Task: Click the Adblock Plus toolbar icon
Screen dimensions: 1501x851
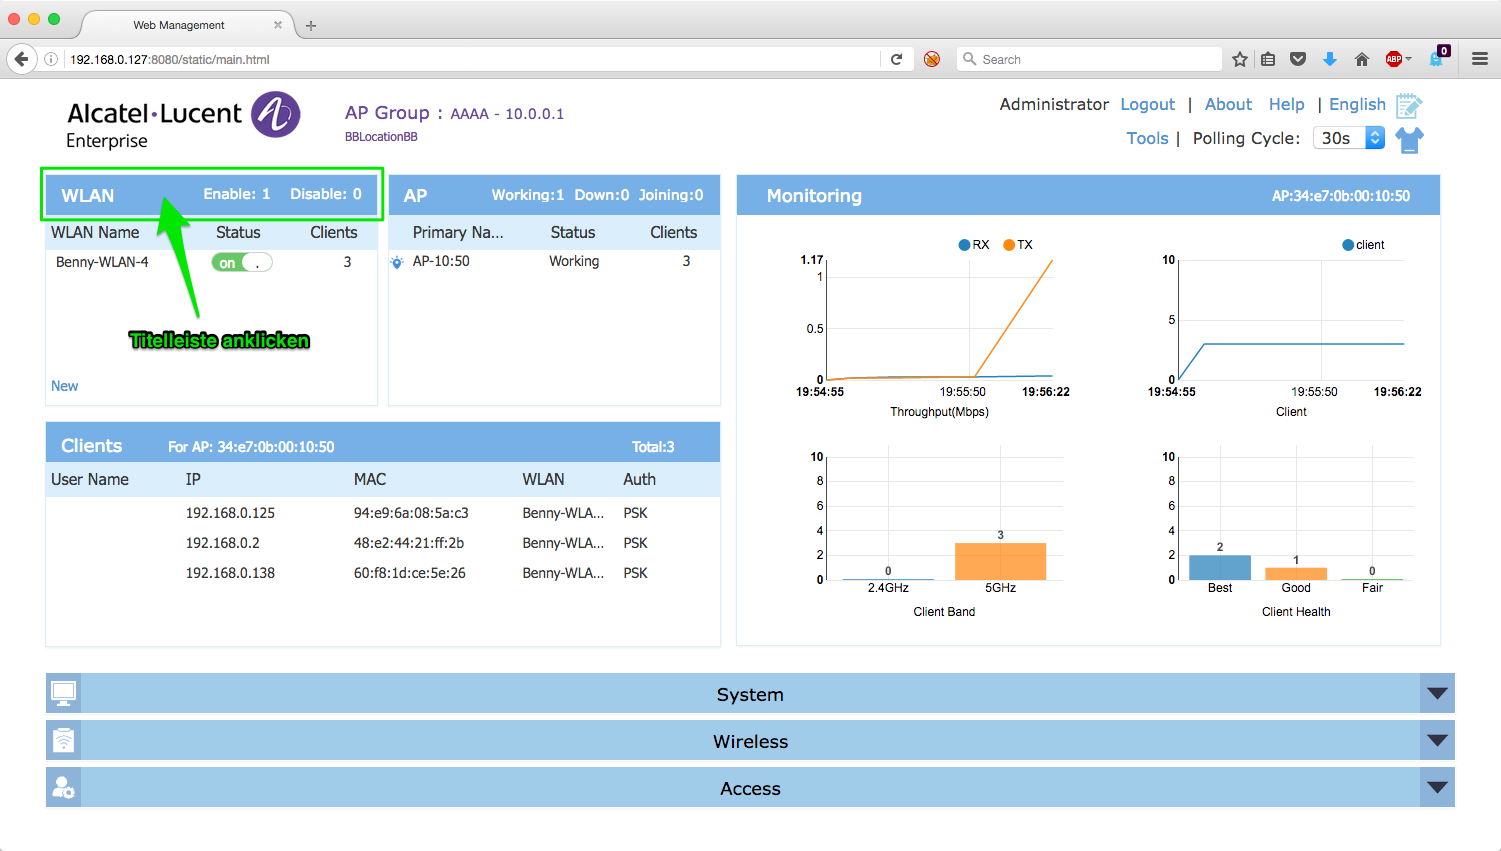Action: point(1394,59)
